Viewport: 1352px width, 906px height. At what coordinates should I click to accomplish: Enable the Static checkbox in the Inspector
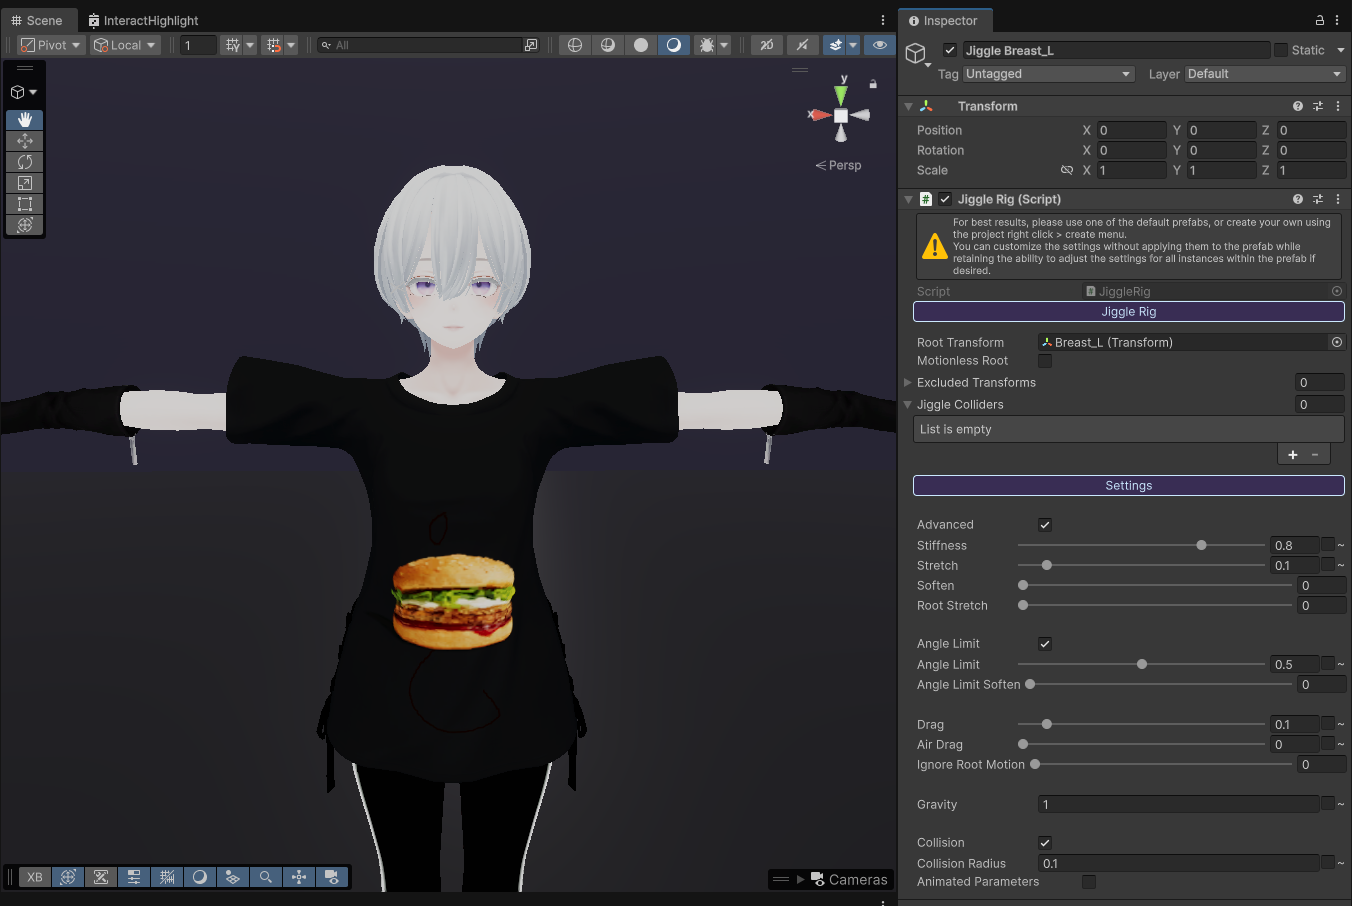click(x=1279, y=50)
